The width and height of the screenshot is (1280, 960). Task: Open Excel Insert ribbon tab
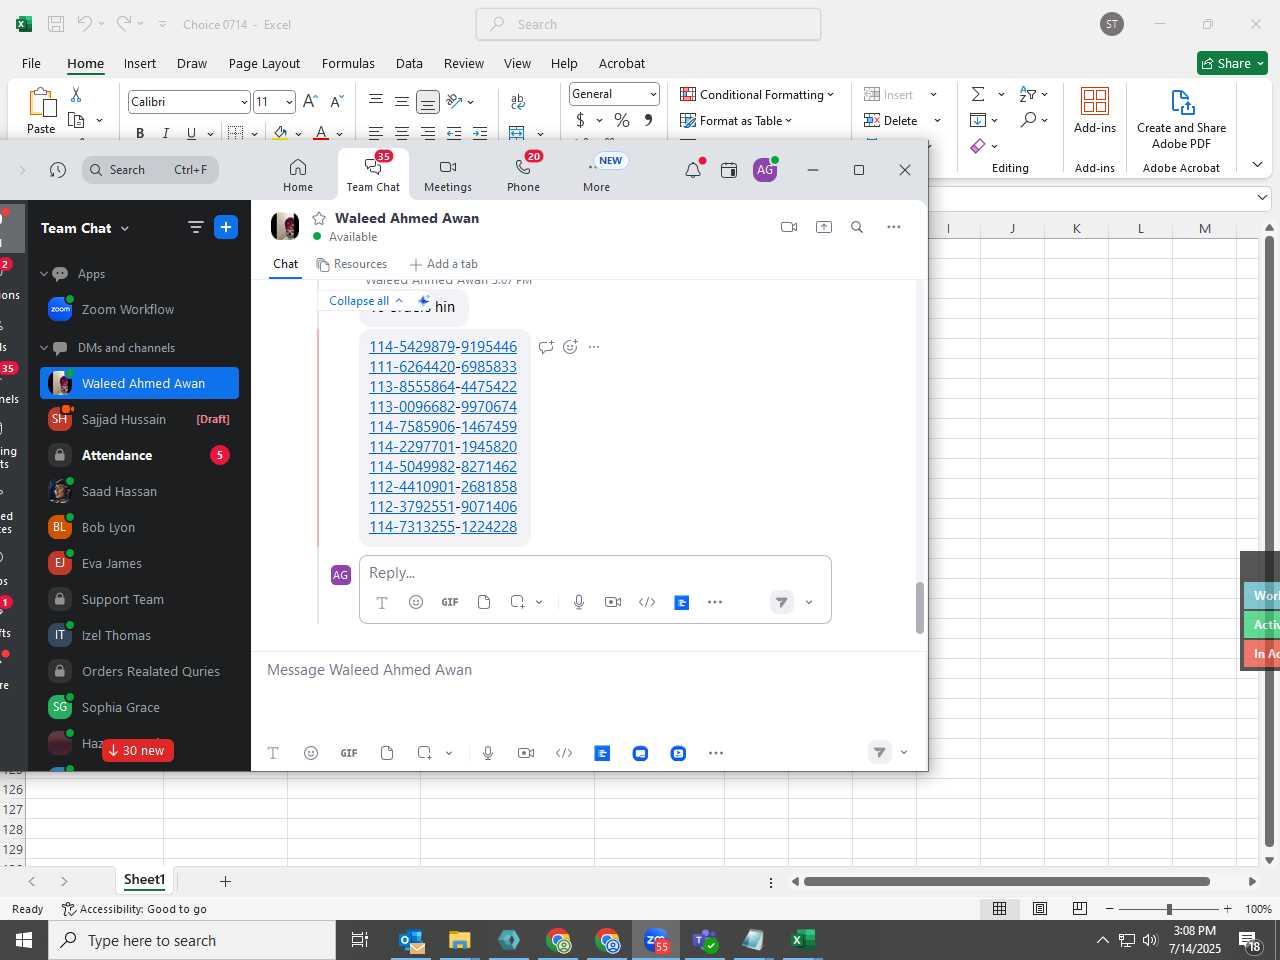pos(140,63)
